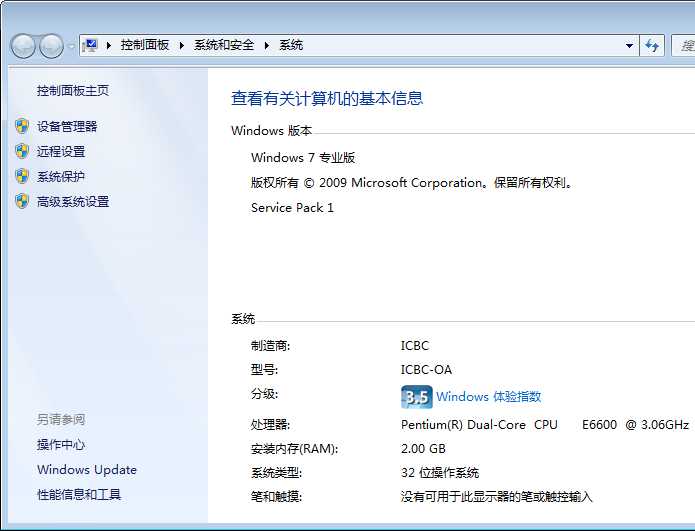Click the refresh button beside the address bar
The height and width of the screenshot is (531, 695).
[x=652, y=45]
